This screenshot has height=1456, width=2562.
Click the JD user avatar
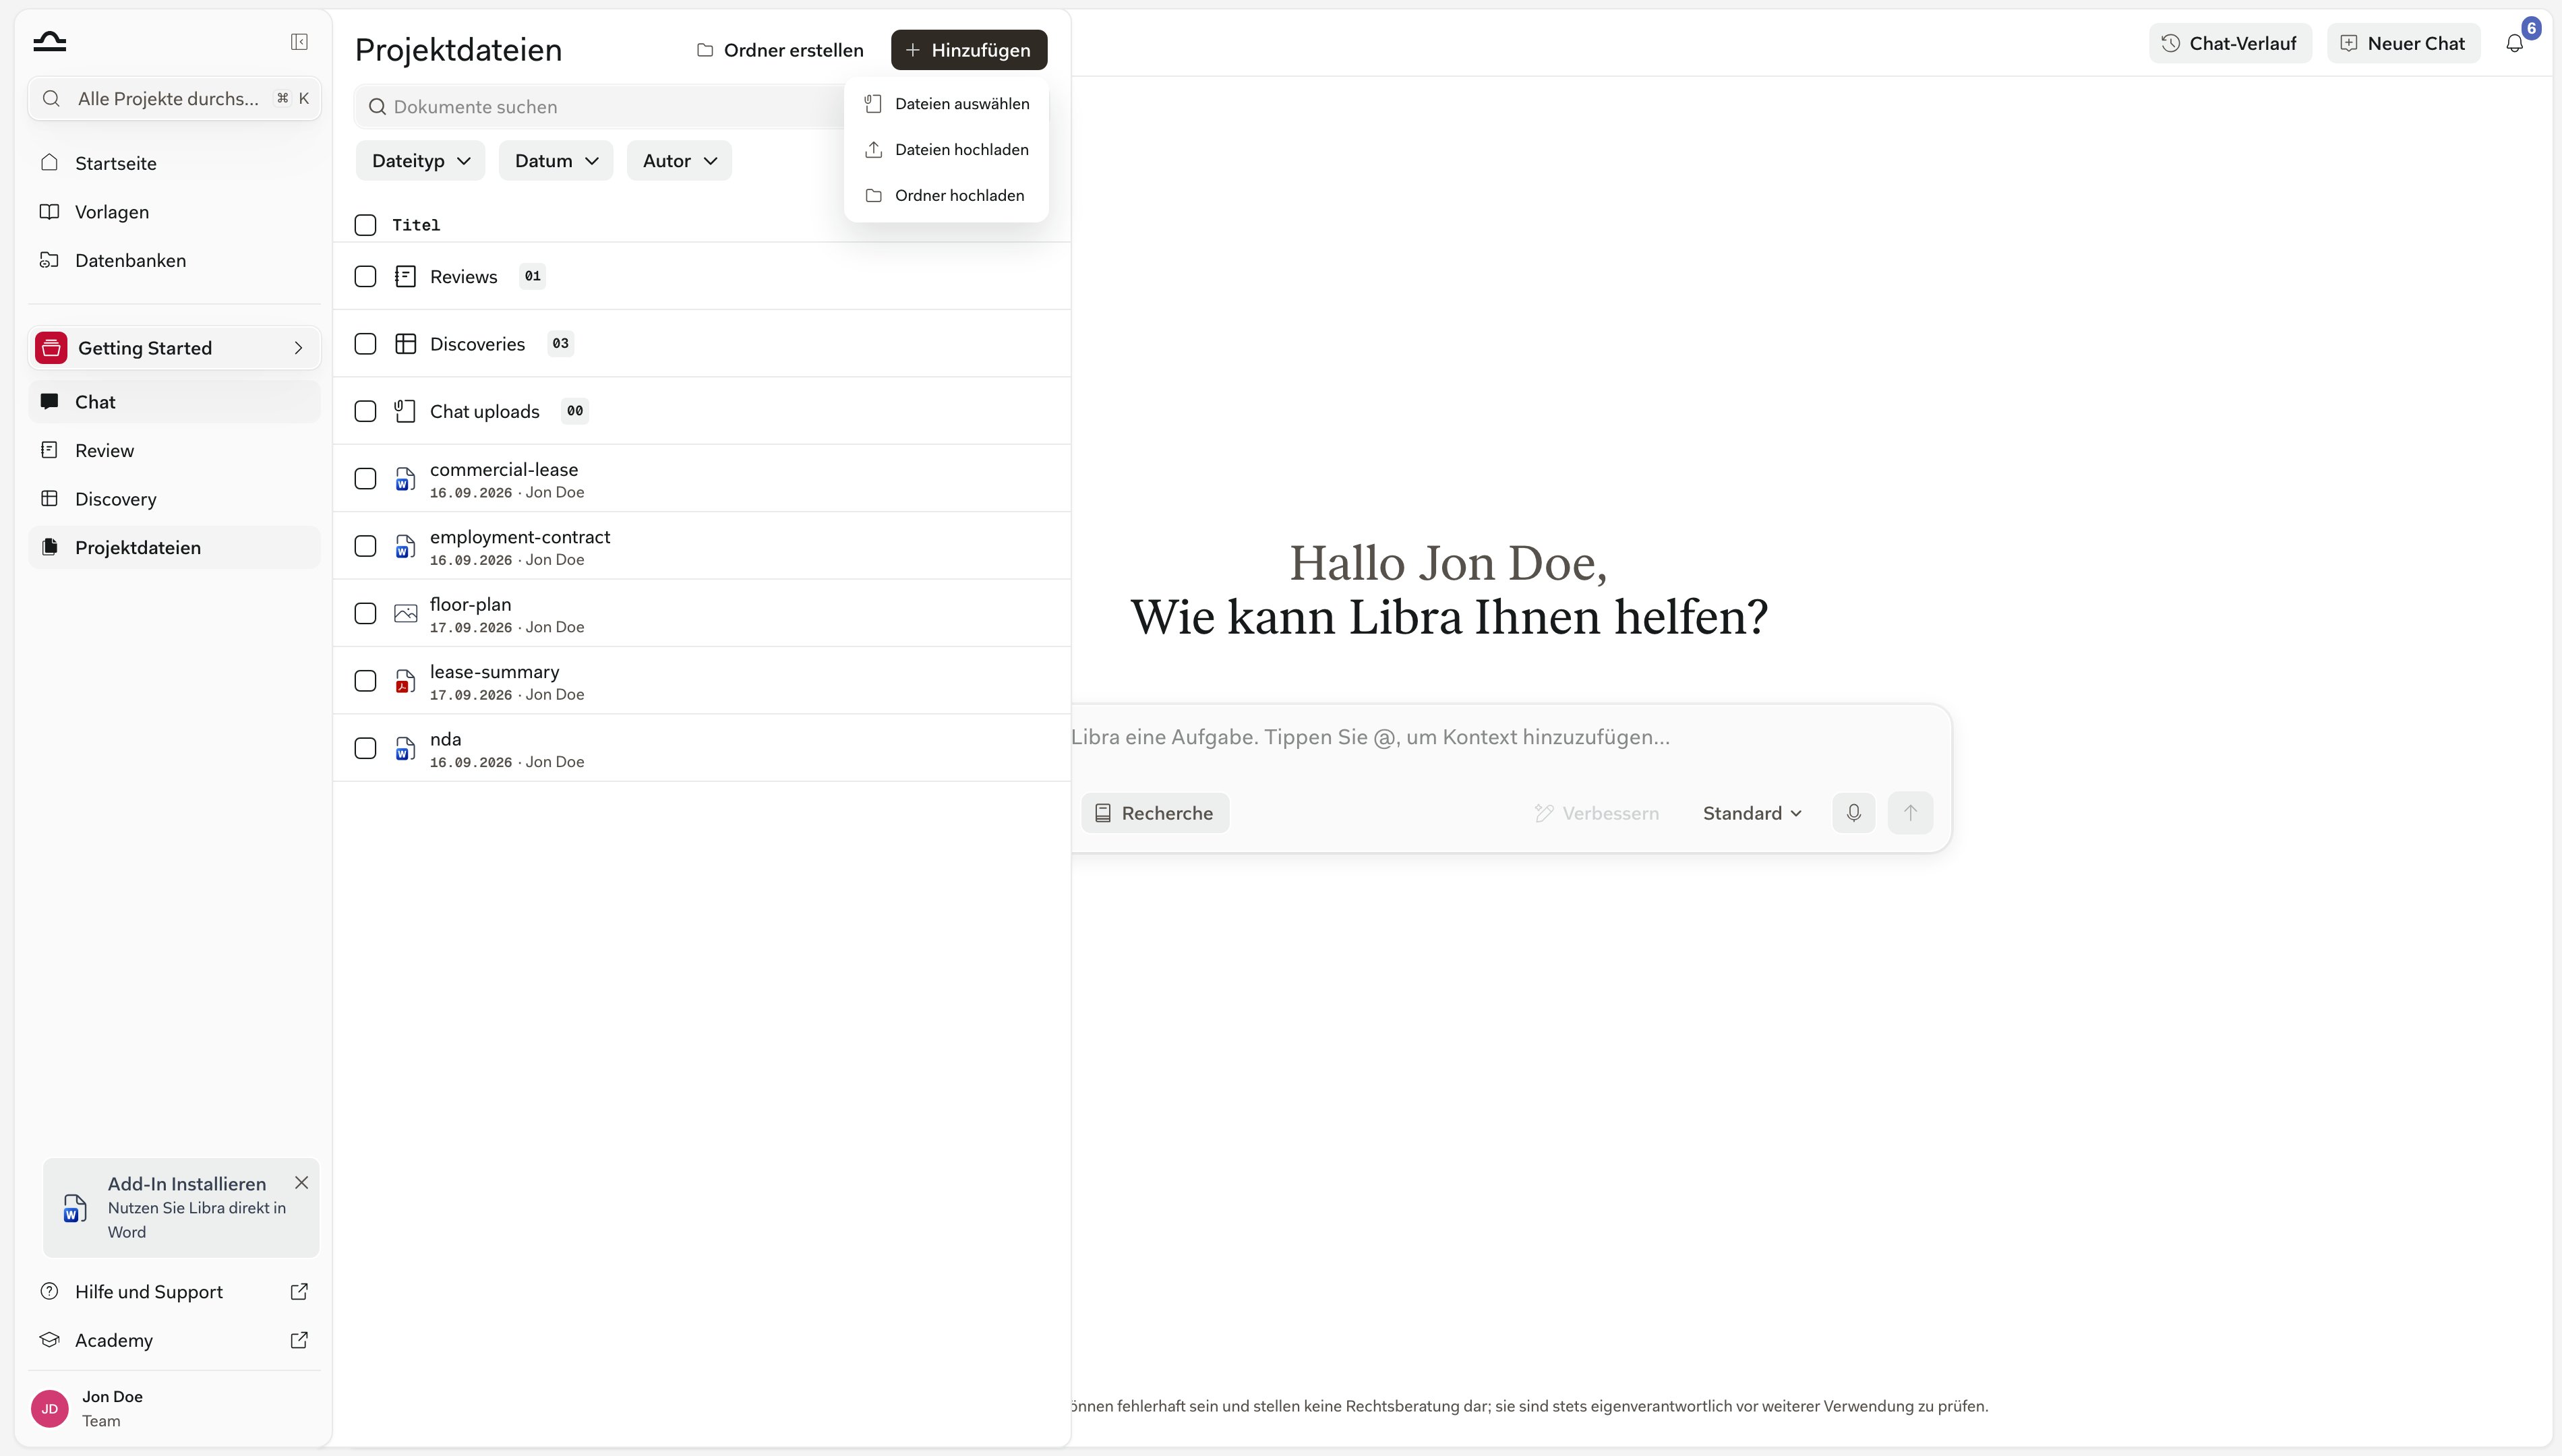[50, 1408]
